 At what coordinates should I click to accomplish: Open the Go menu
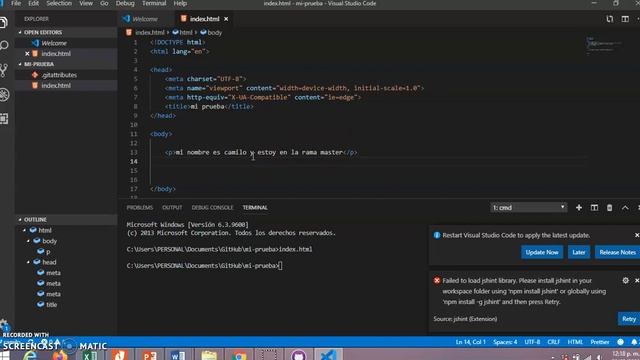point(104,3)
